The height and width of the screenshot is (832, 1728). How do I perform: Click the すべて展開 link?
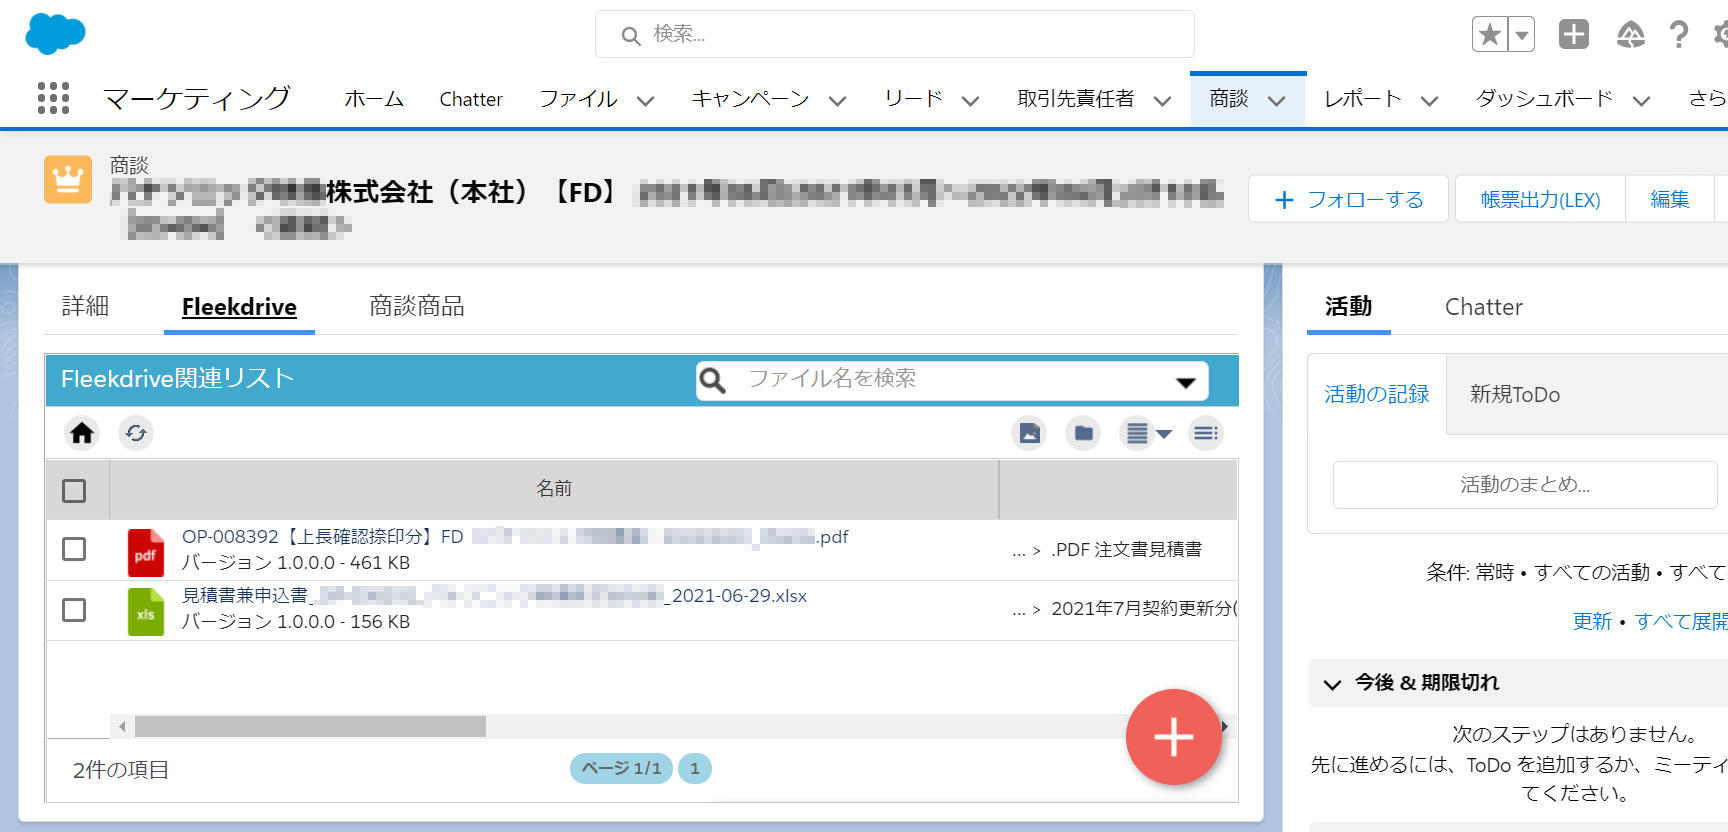1681,621
